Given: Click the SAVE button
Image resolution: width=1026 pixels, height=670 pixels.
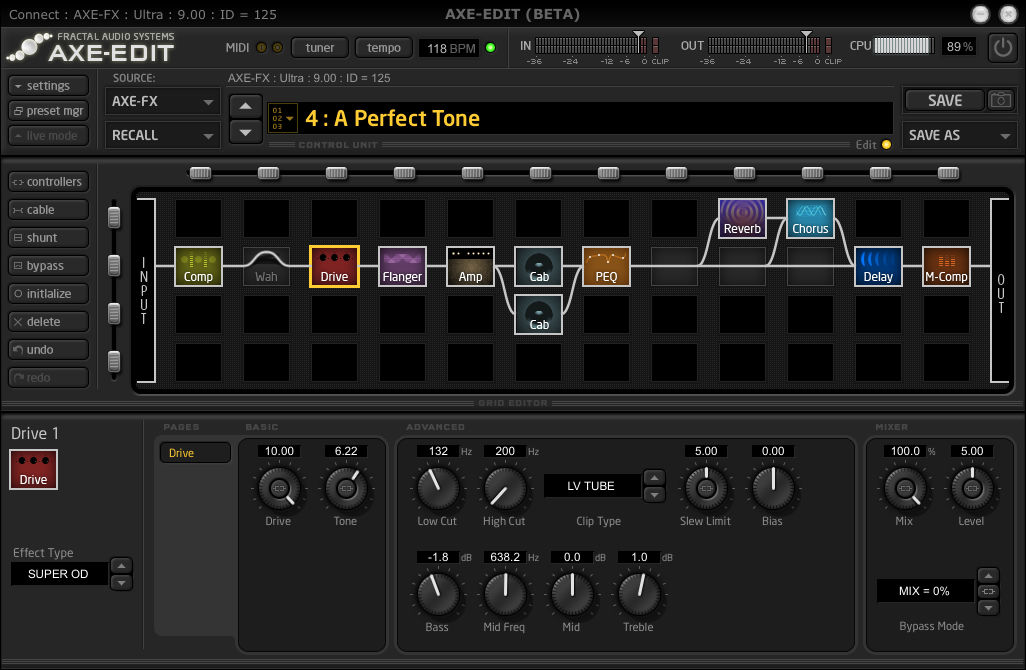Looking at the screenshot, I should click(946, 99).
